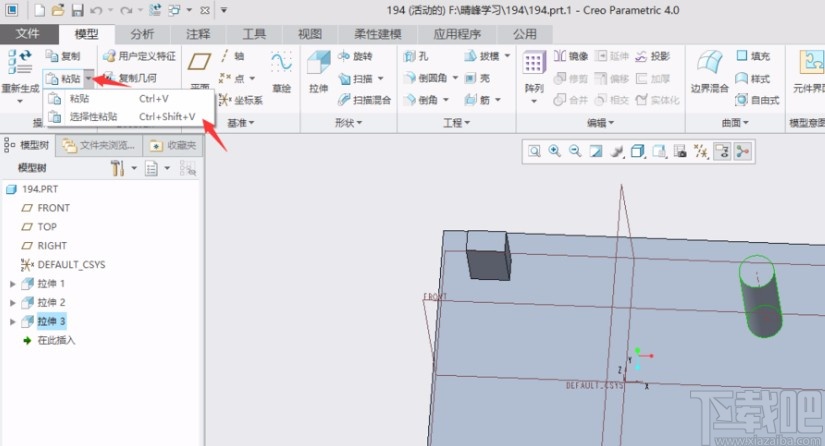The width and height of the screenshot is (825, 446).
Task: Click the Chamfer (倒角) tool
Action: (x=420, y=100)
